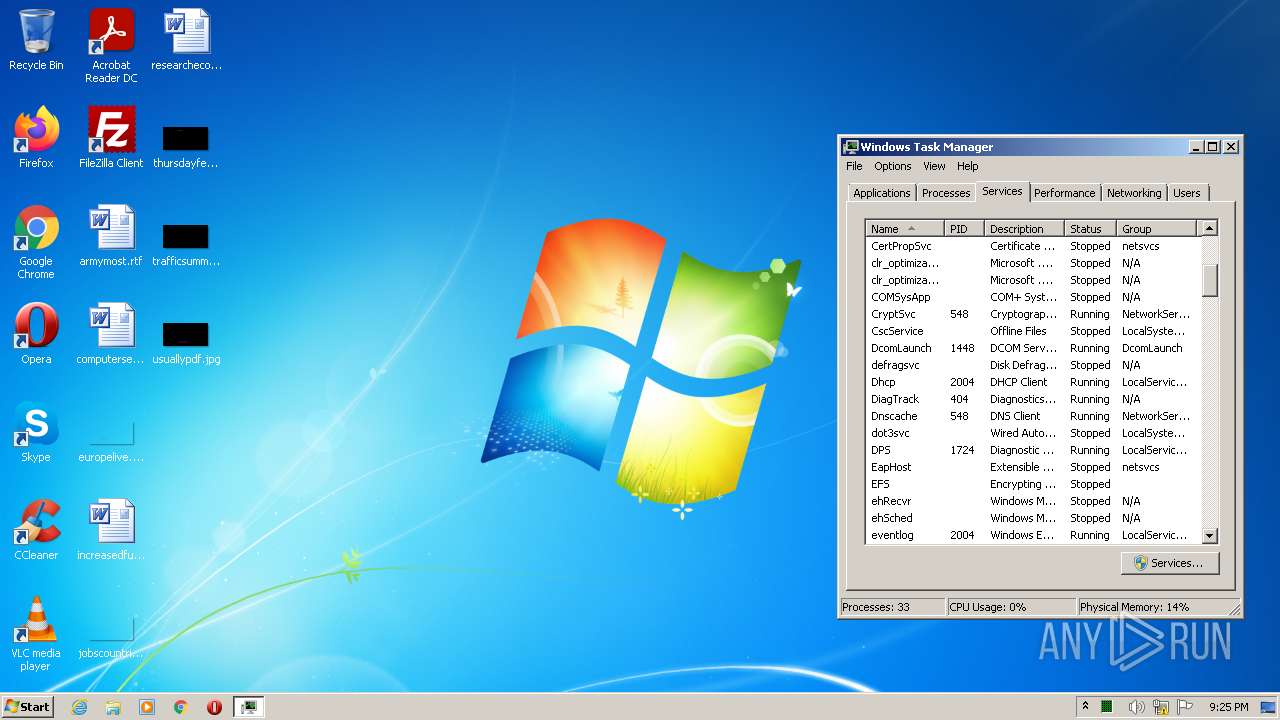Click the network tray icon
This screenshot has width=1280, height=720.
pyautogui.click(x=1161, y=707)
